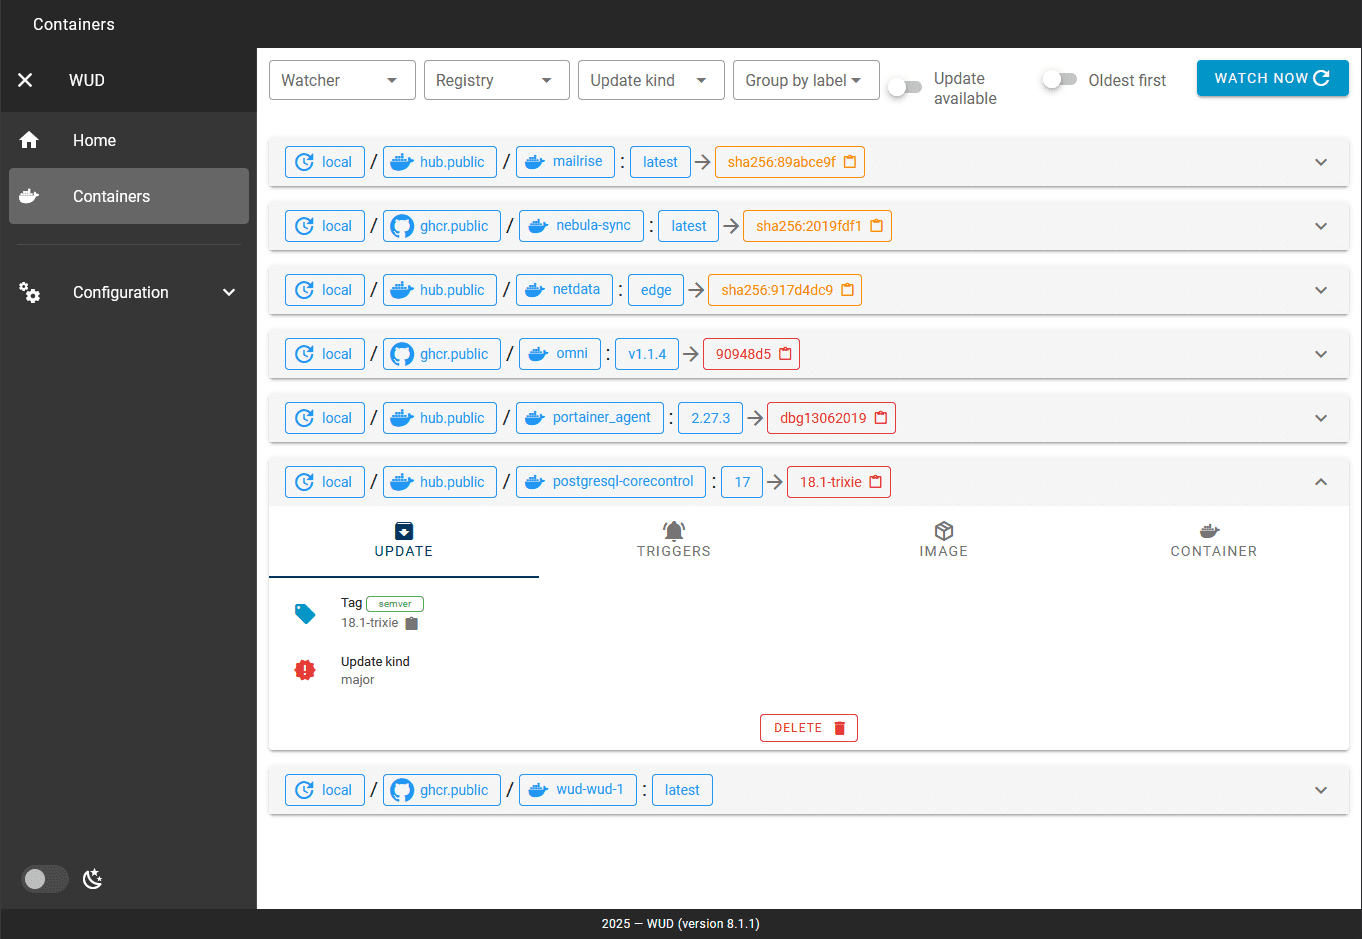The height and width of the screenshot is (939, 1362).
Task: Click the WATCH NOW button
Action: coord(1272,77)
